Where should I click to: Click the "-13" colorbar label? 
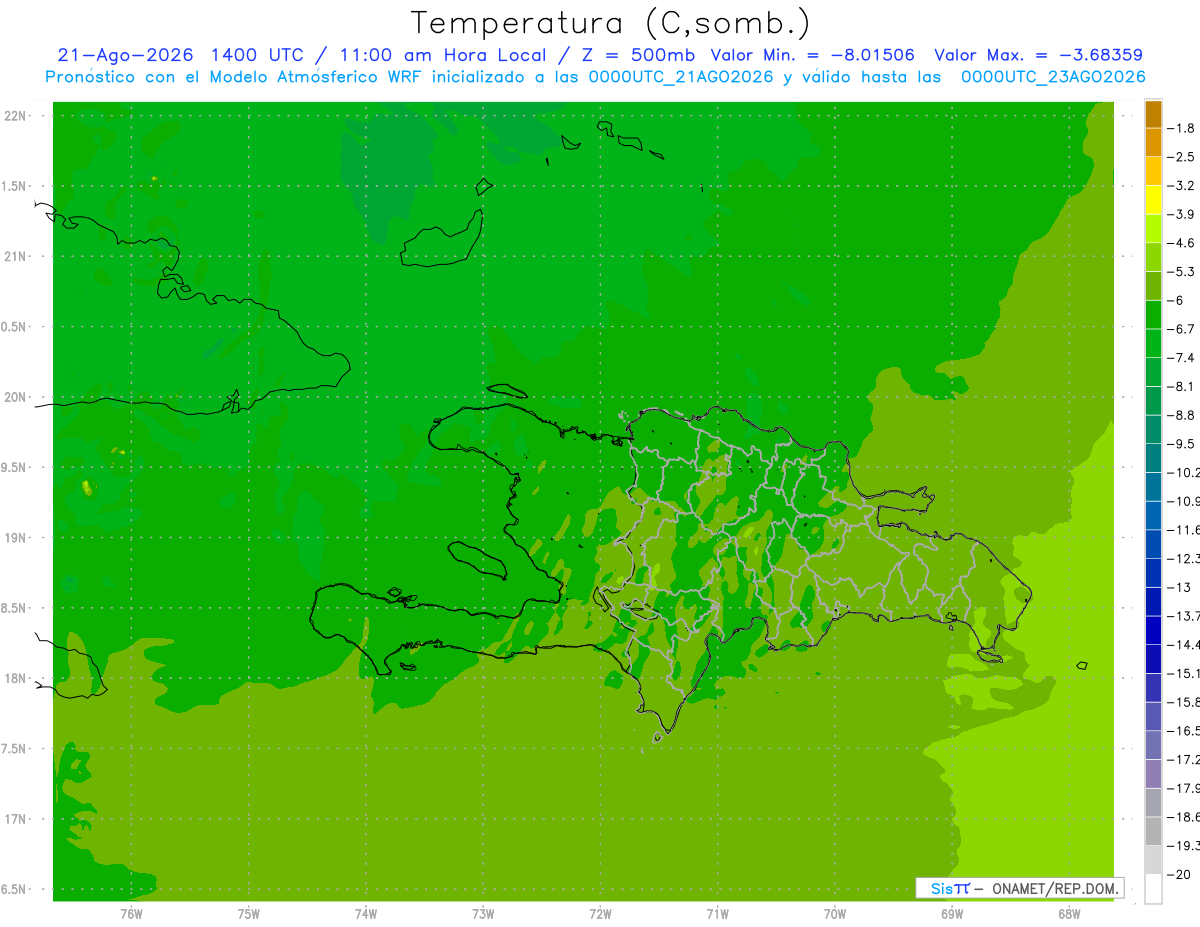[x=1179, y=587]
